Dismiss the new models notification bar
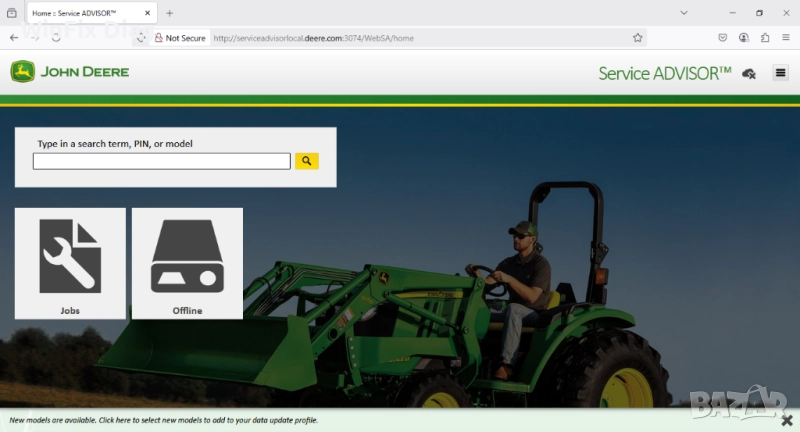Viewport: 800px width, 432px height. coord(786,420)
